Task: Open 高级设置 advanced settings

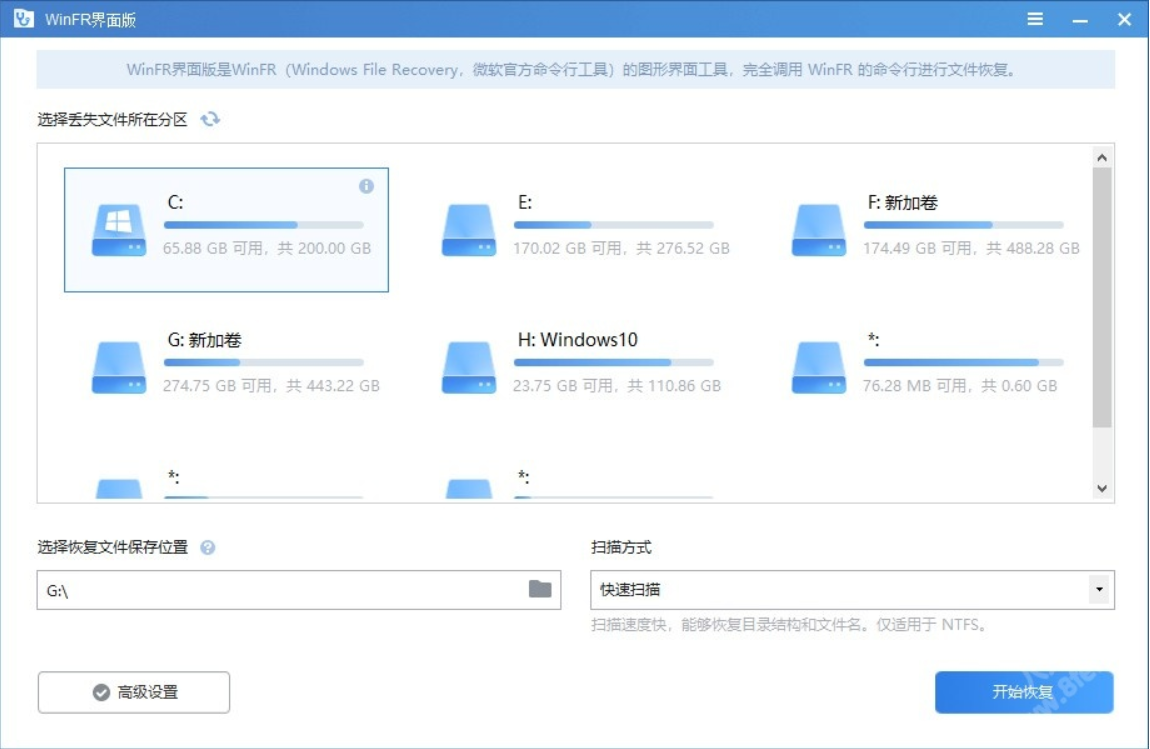Action: [134, 692]
